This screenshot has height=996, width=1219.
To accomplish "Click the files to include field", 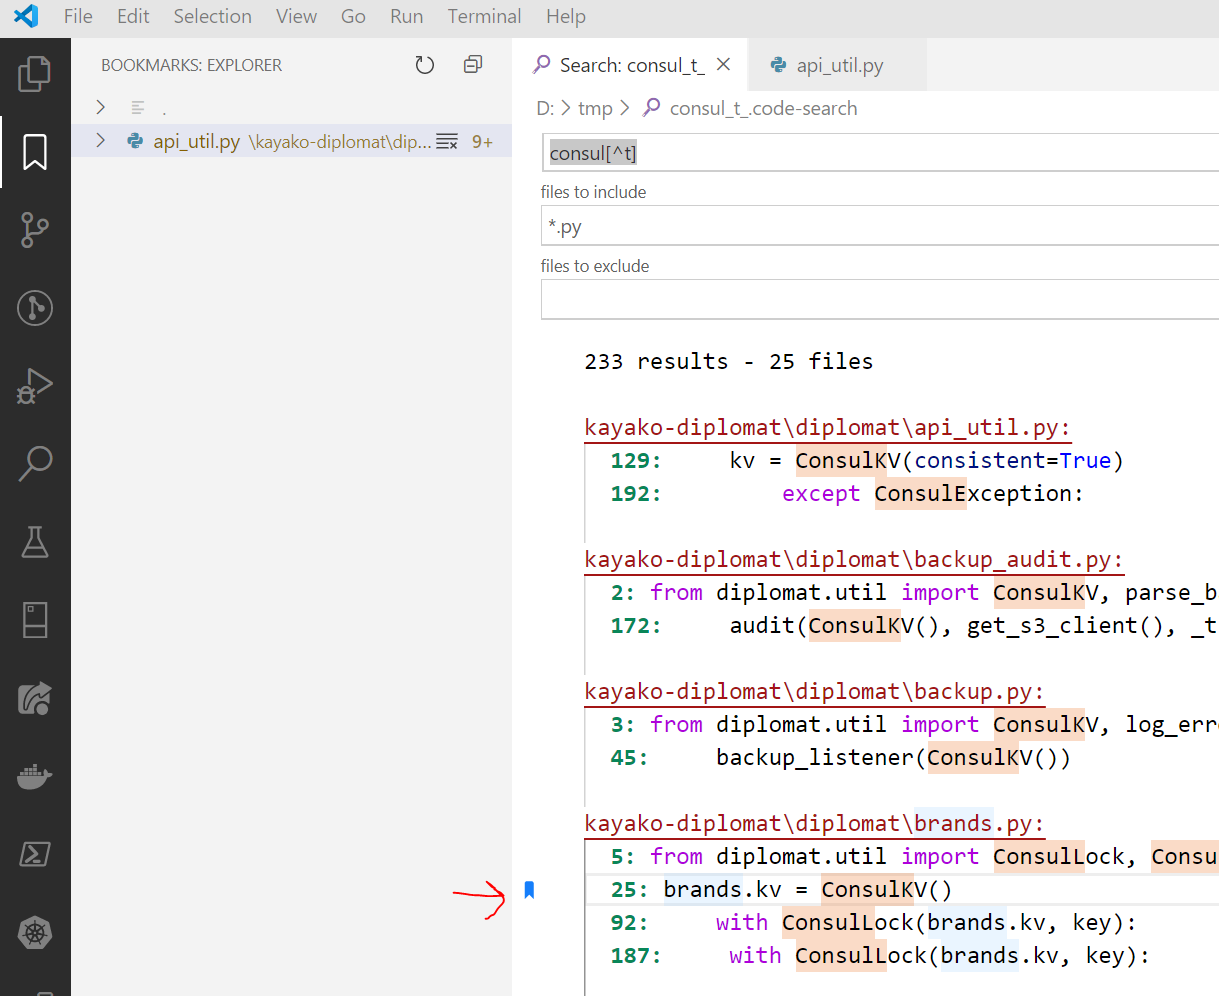I will point(880,227).
